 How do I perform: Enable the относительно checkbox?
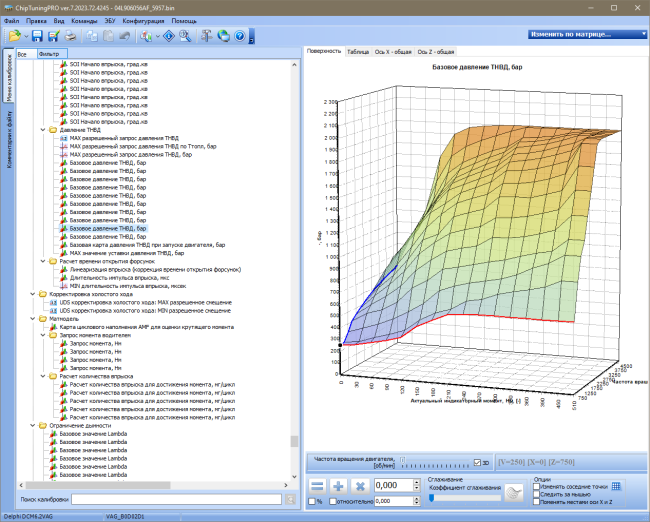(x=332, y=501)
